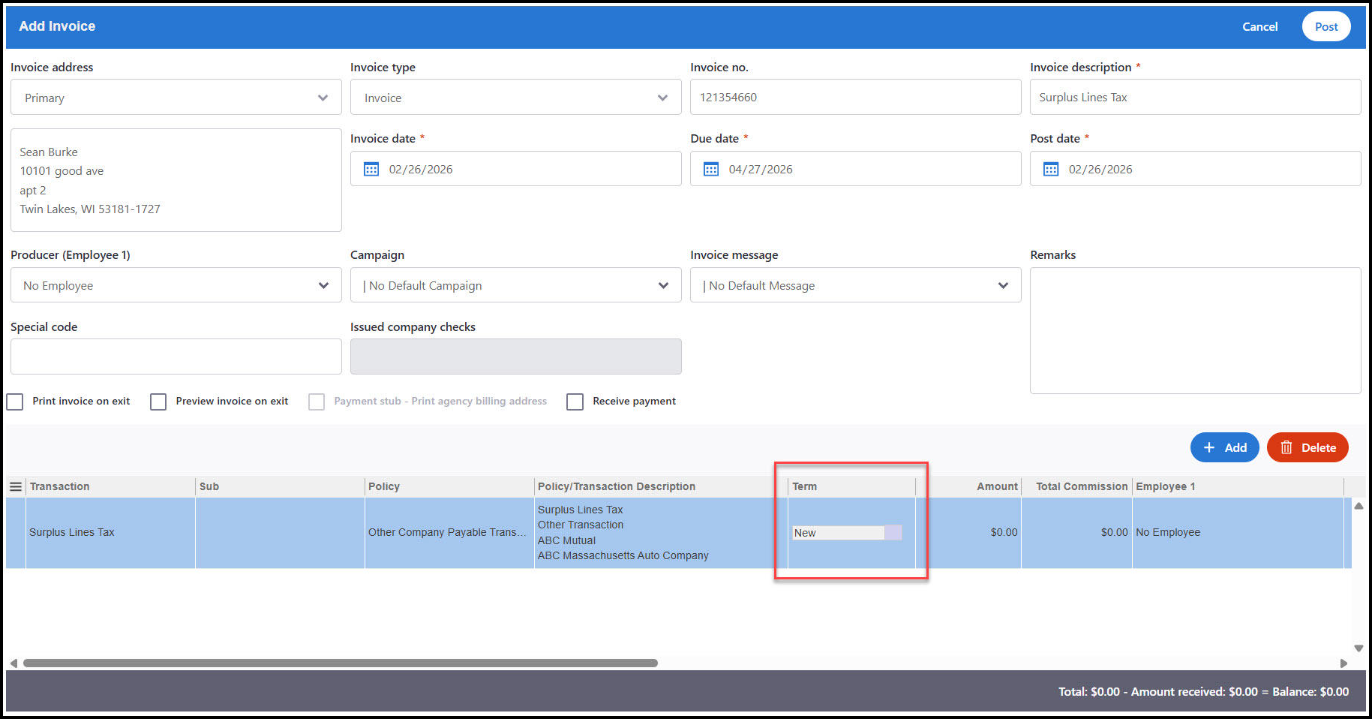Click the horizontal scroll left arrow
The image size is (1372, 719).
tap(13, 663)
